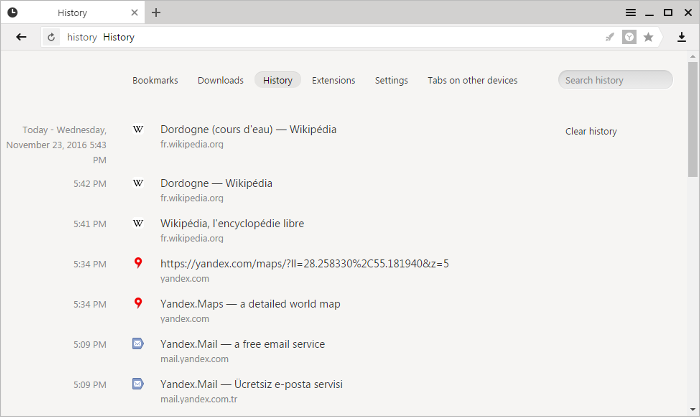Click the 5:41 PM timestamp

point(90,224)
